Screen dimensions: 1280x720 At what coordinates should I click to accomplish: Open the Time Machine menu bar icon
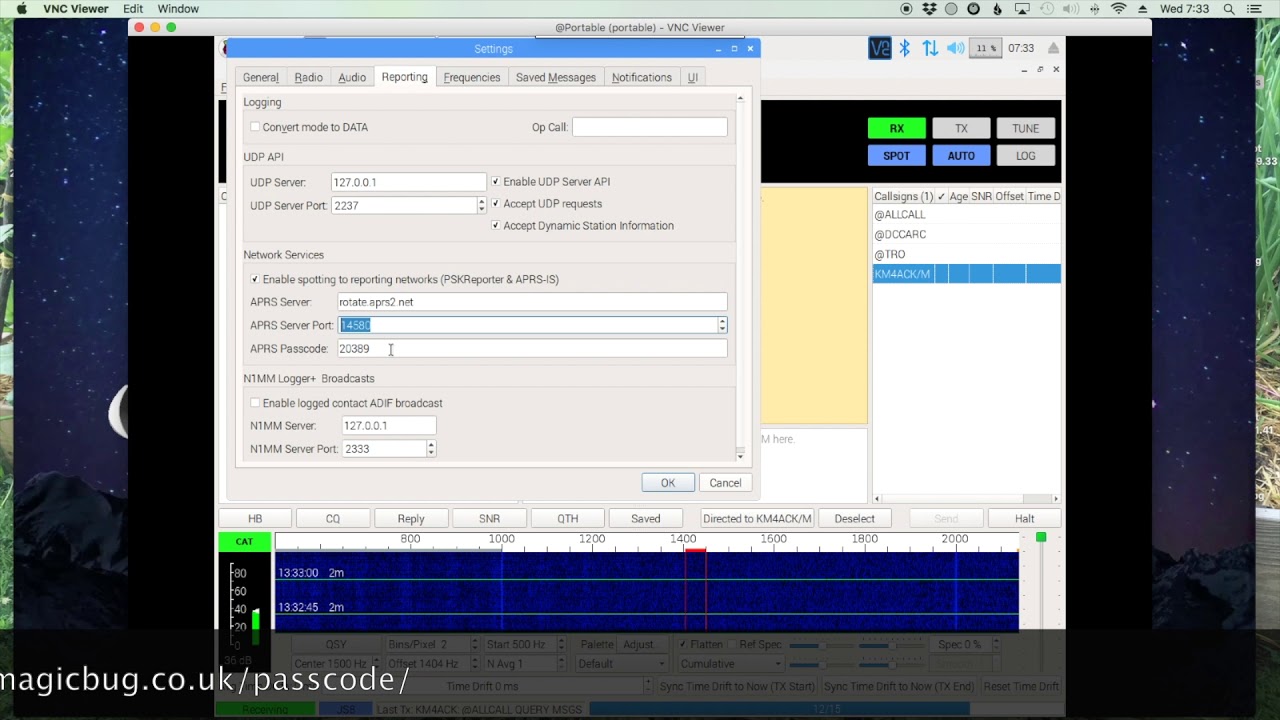1045,9
